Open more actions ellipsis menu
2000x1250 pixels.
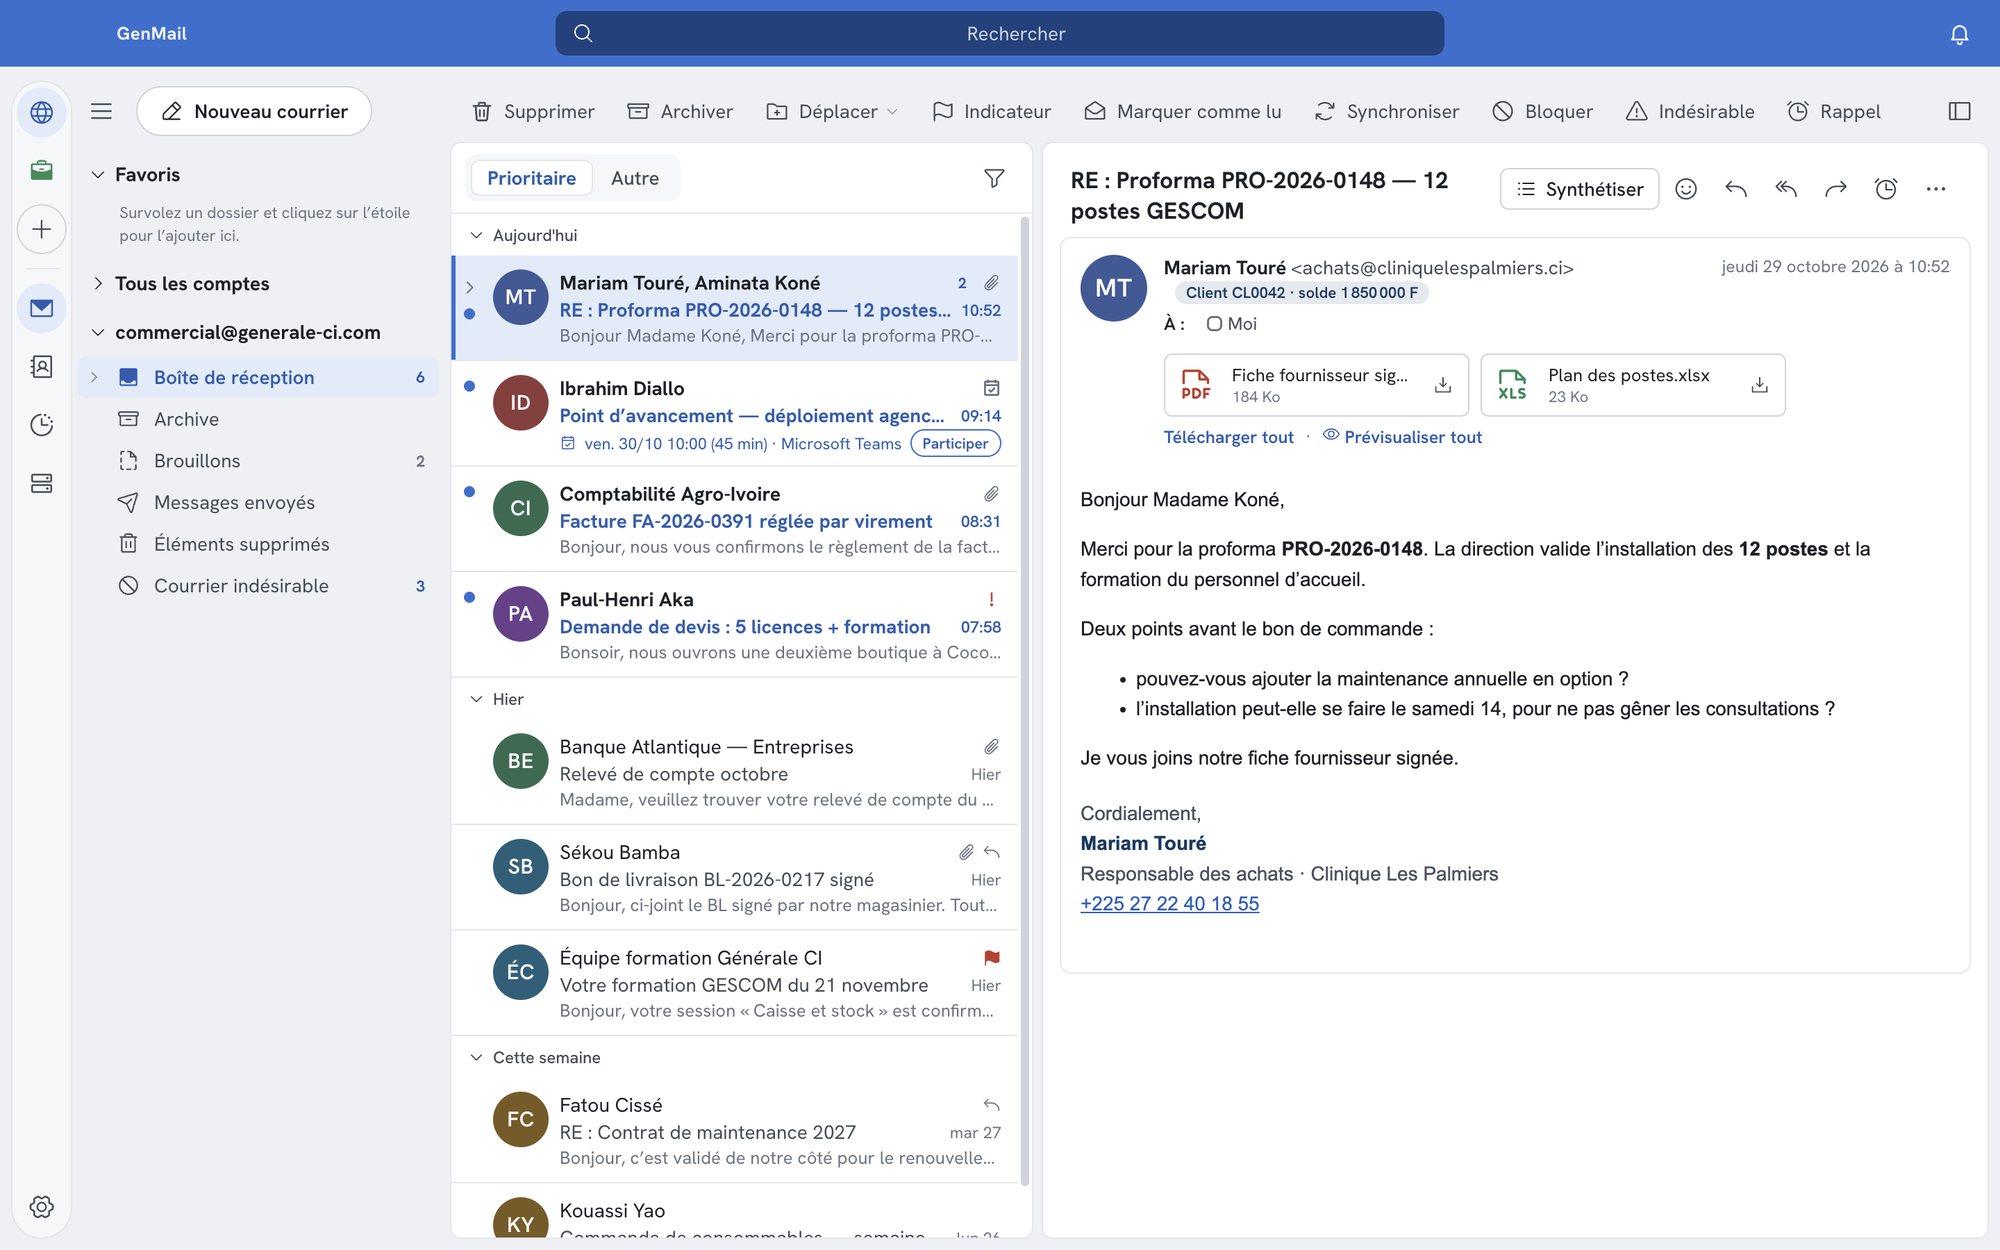point(1936,189)
